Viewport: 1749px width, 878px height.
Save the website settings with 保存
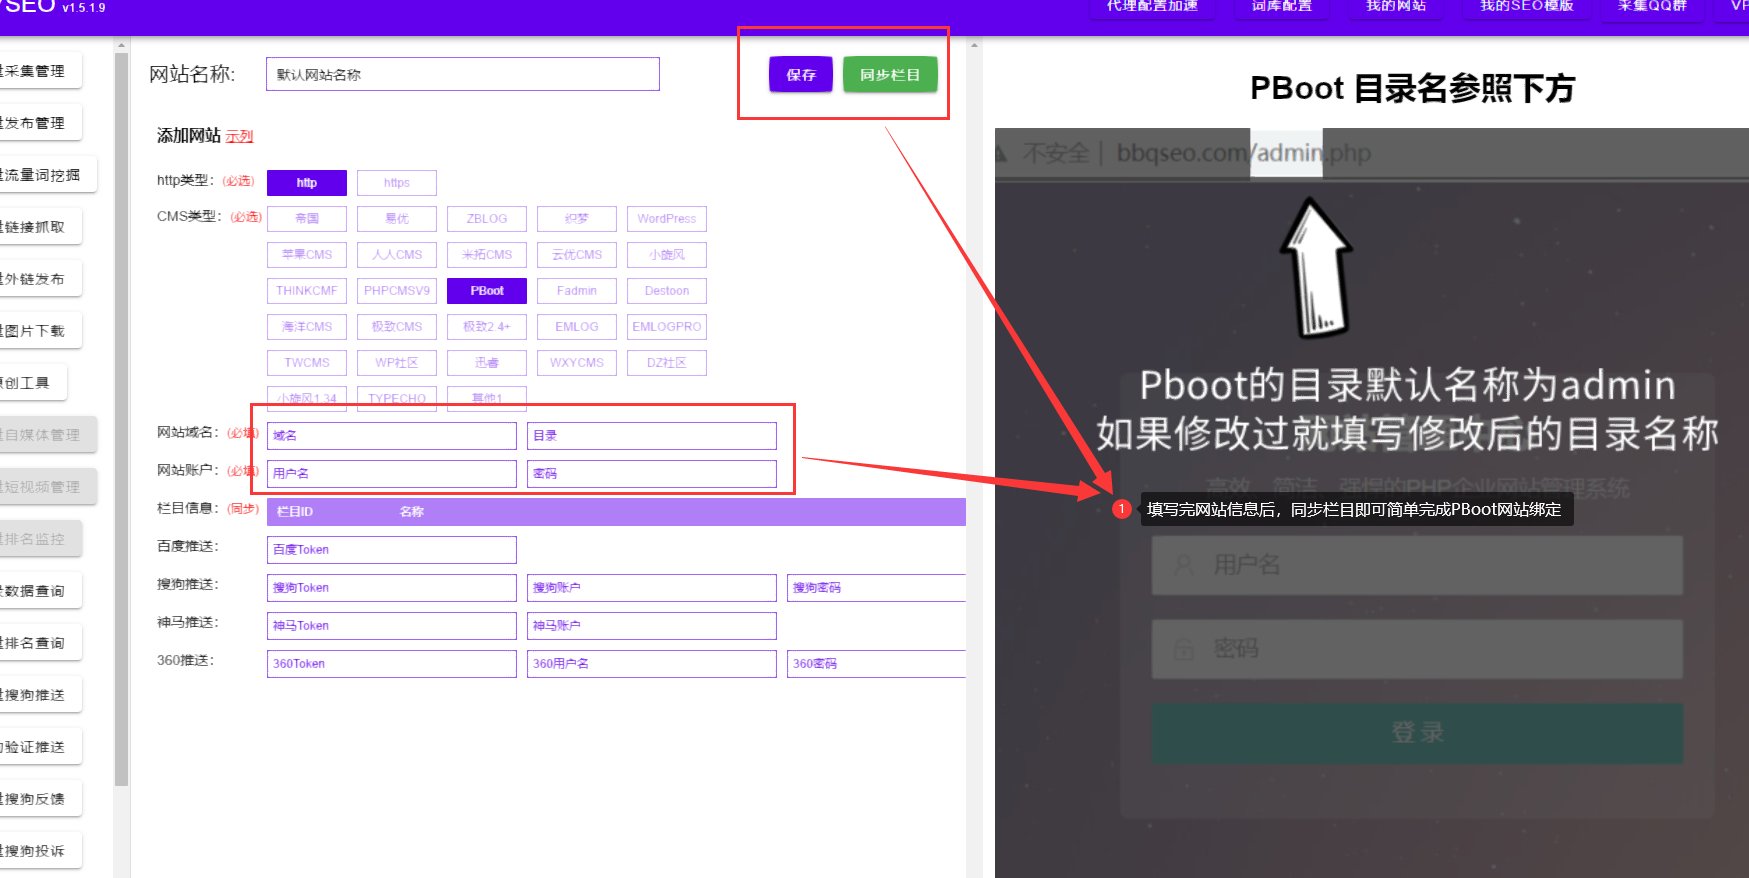tap(800, 75)
